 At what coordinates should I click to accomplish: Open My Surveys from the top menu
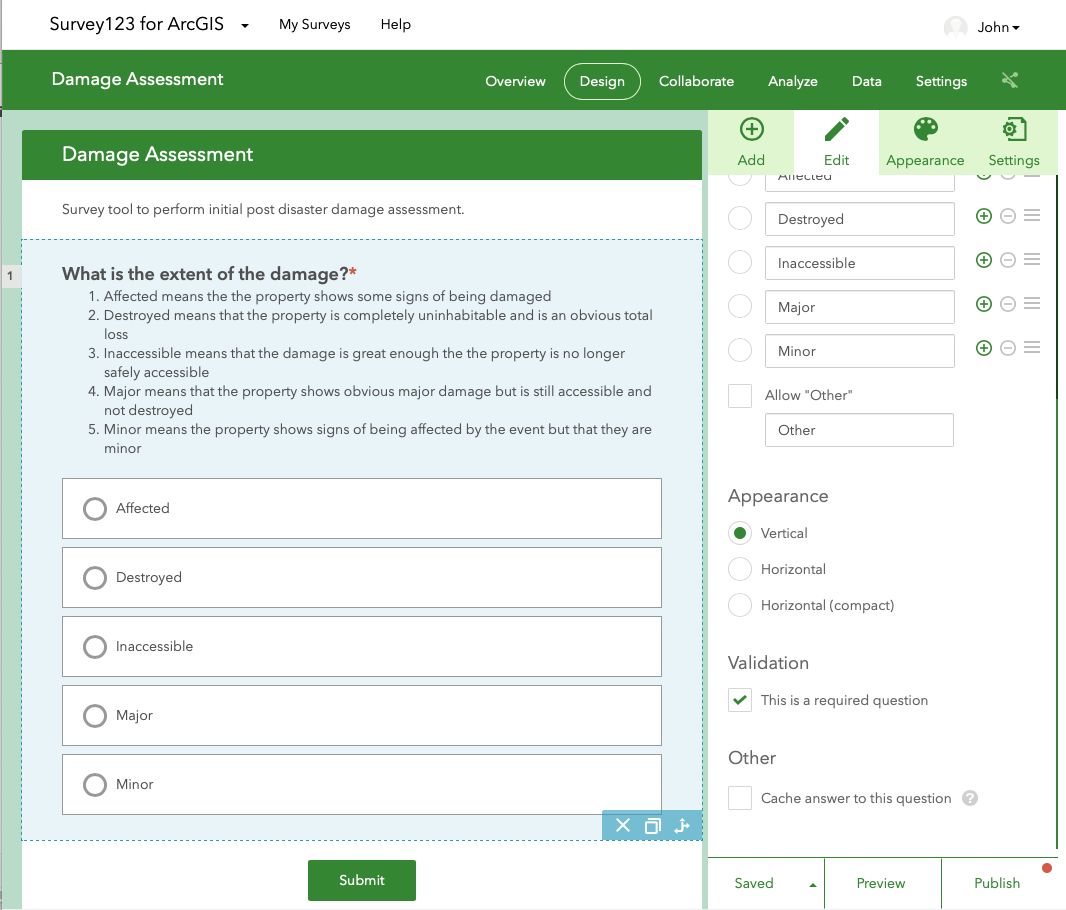tap(314, 25)
